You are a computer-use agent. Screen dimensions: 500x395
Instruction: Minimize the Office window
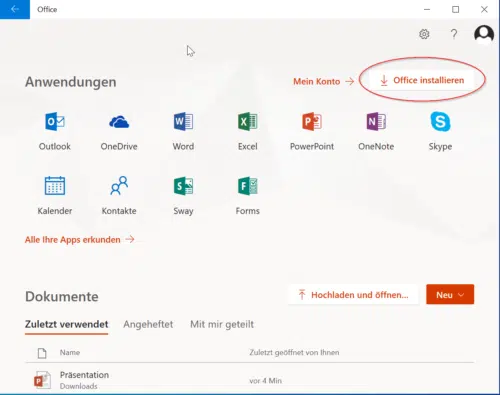tap(427, 9)
